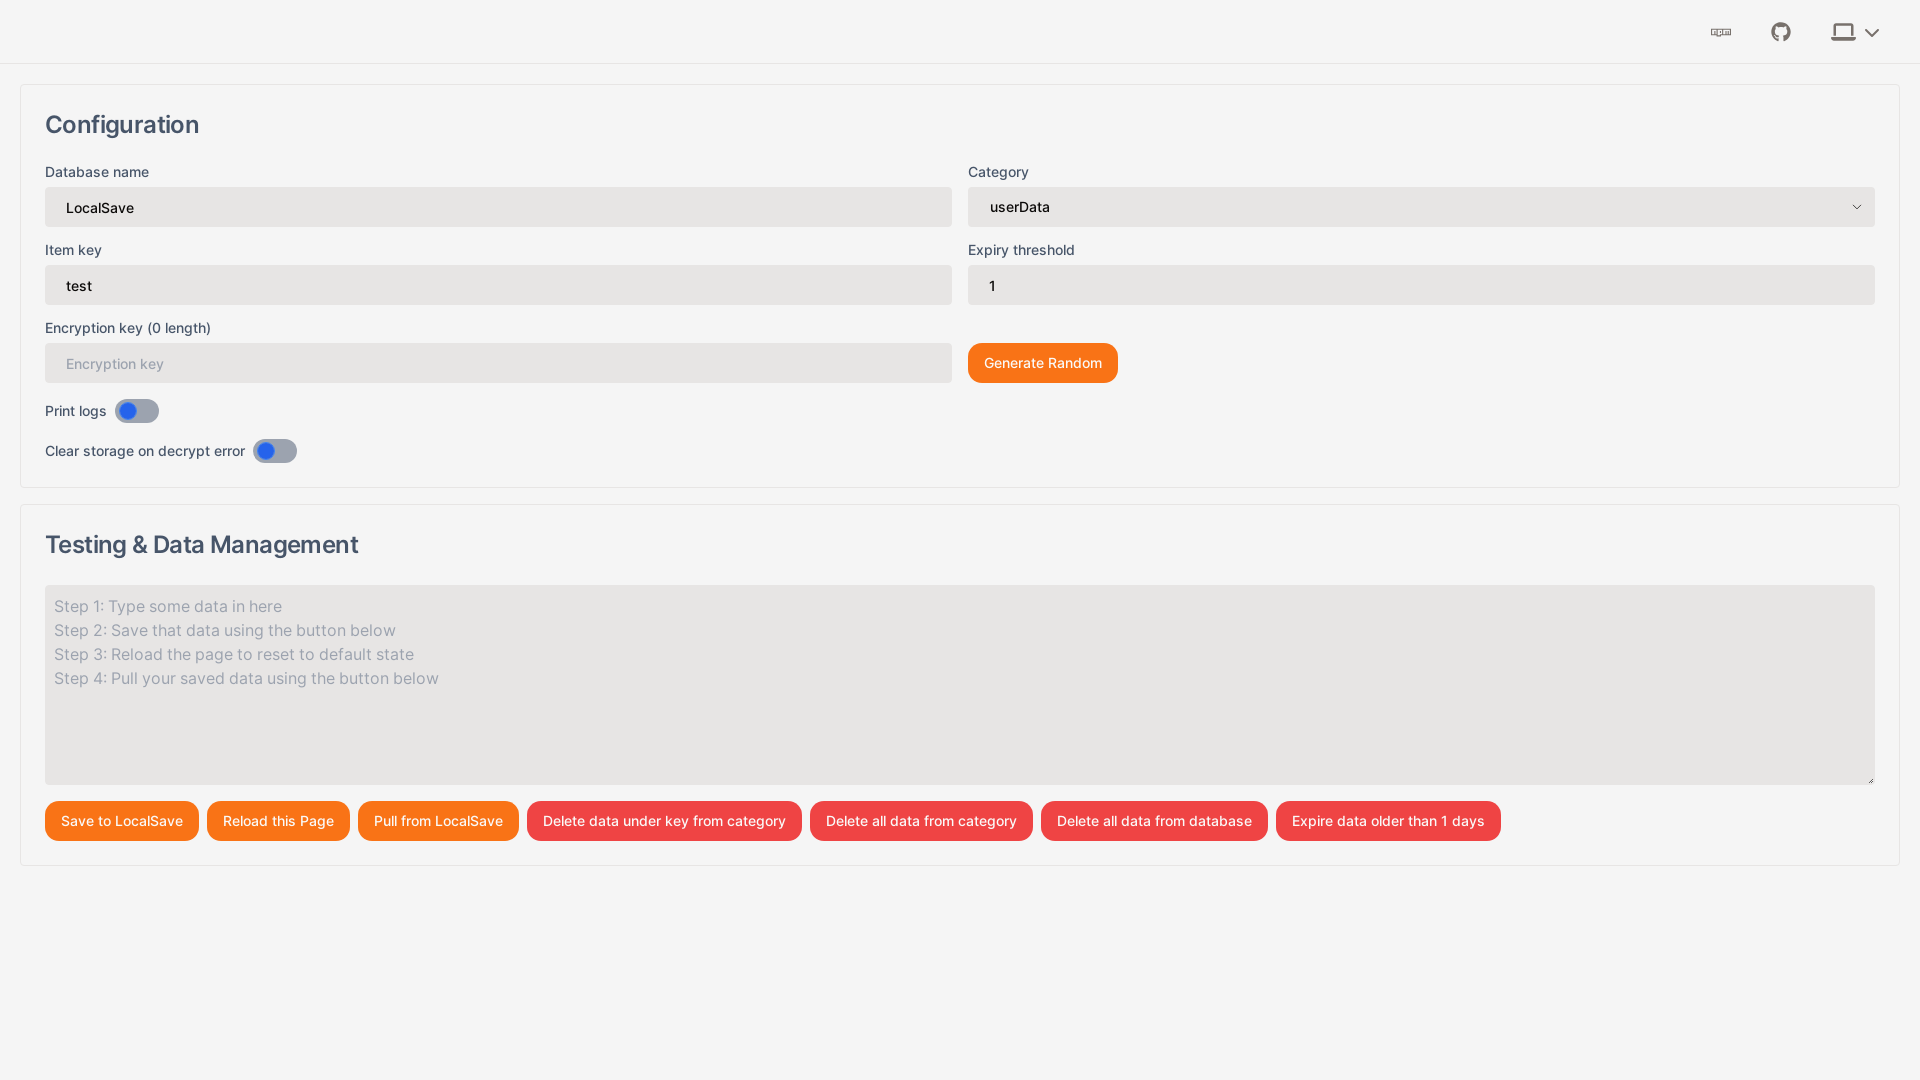Toggle the Print logs switch
This screenshot has height=1080, width=1920.
pos(137,411)
